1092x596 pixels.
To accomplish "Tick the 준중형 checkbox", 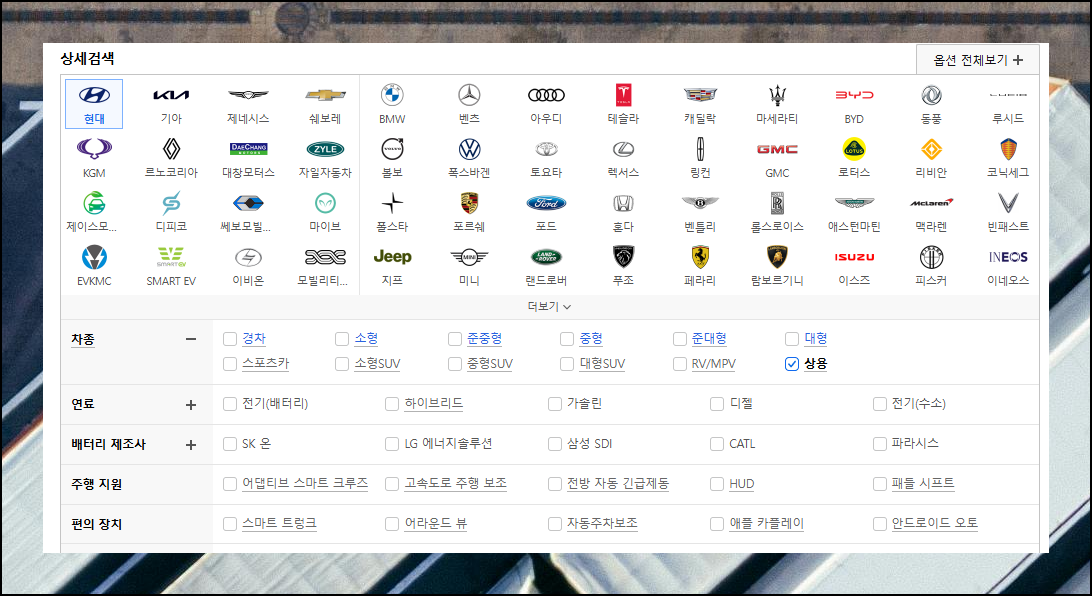I will 455,339.
